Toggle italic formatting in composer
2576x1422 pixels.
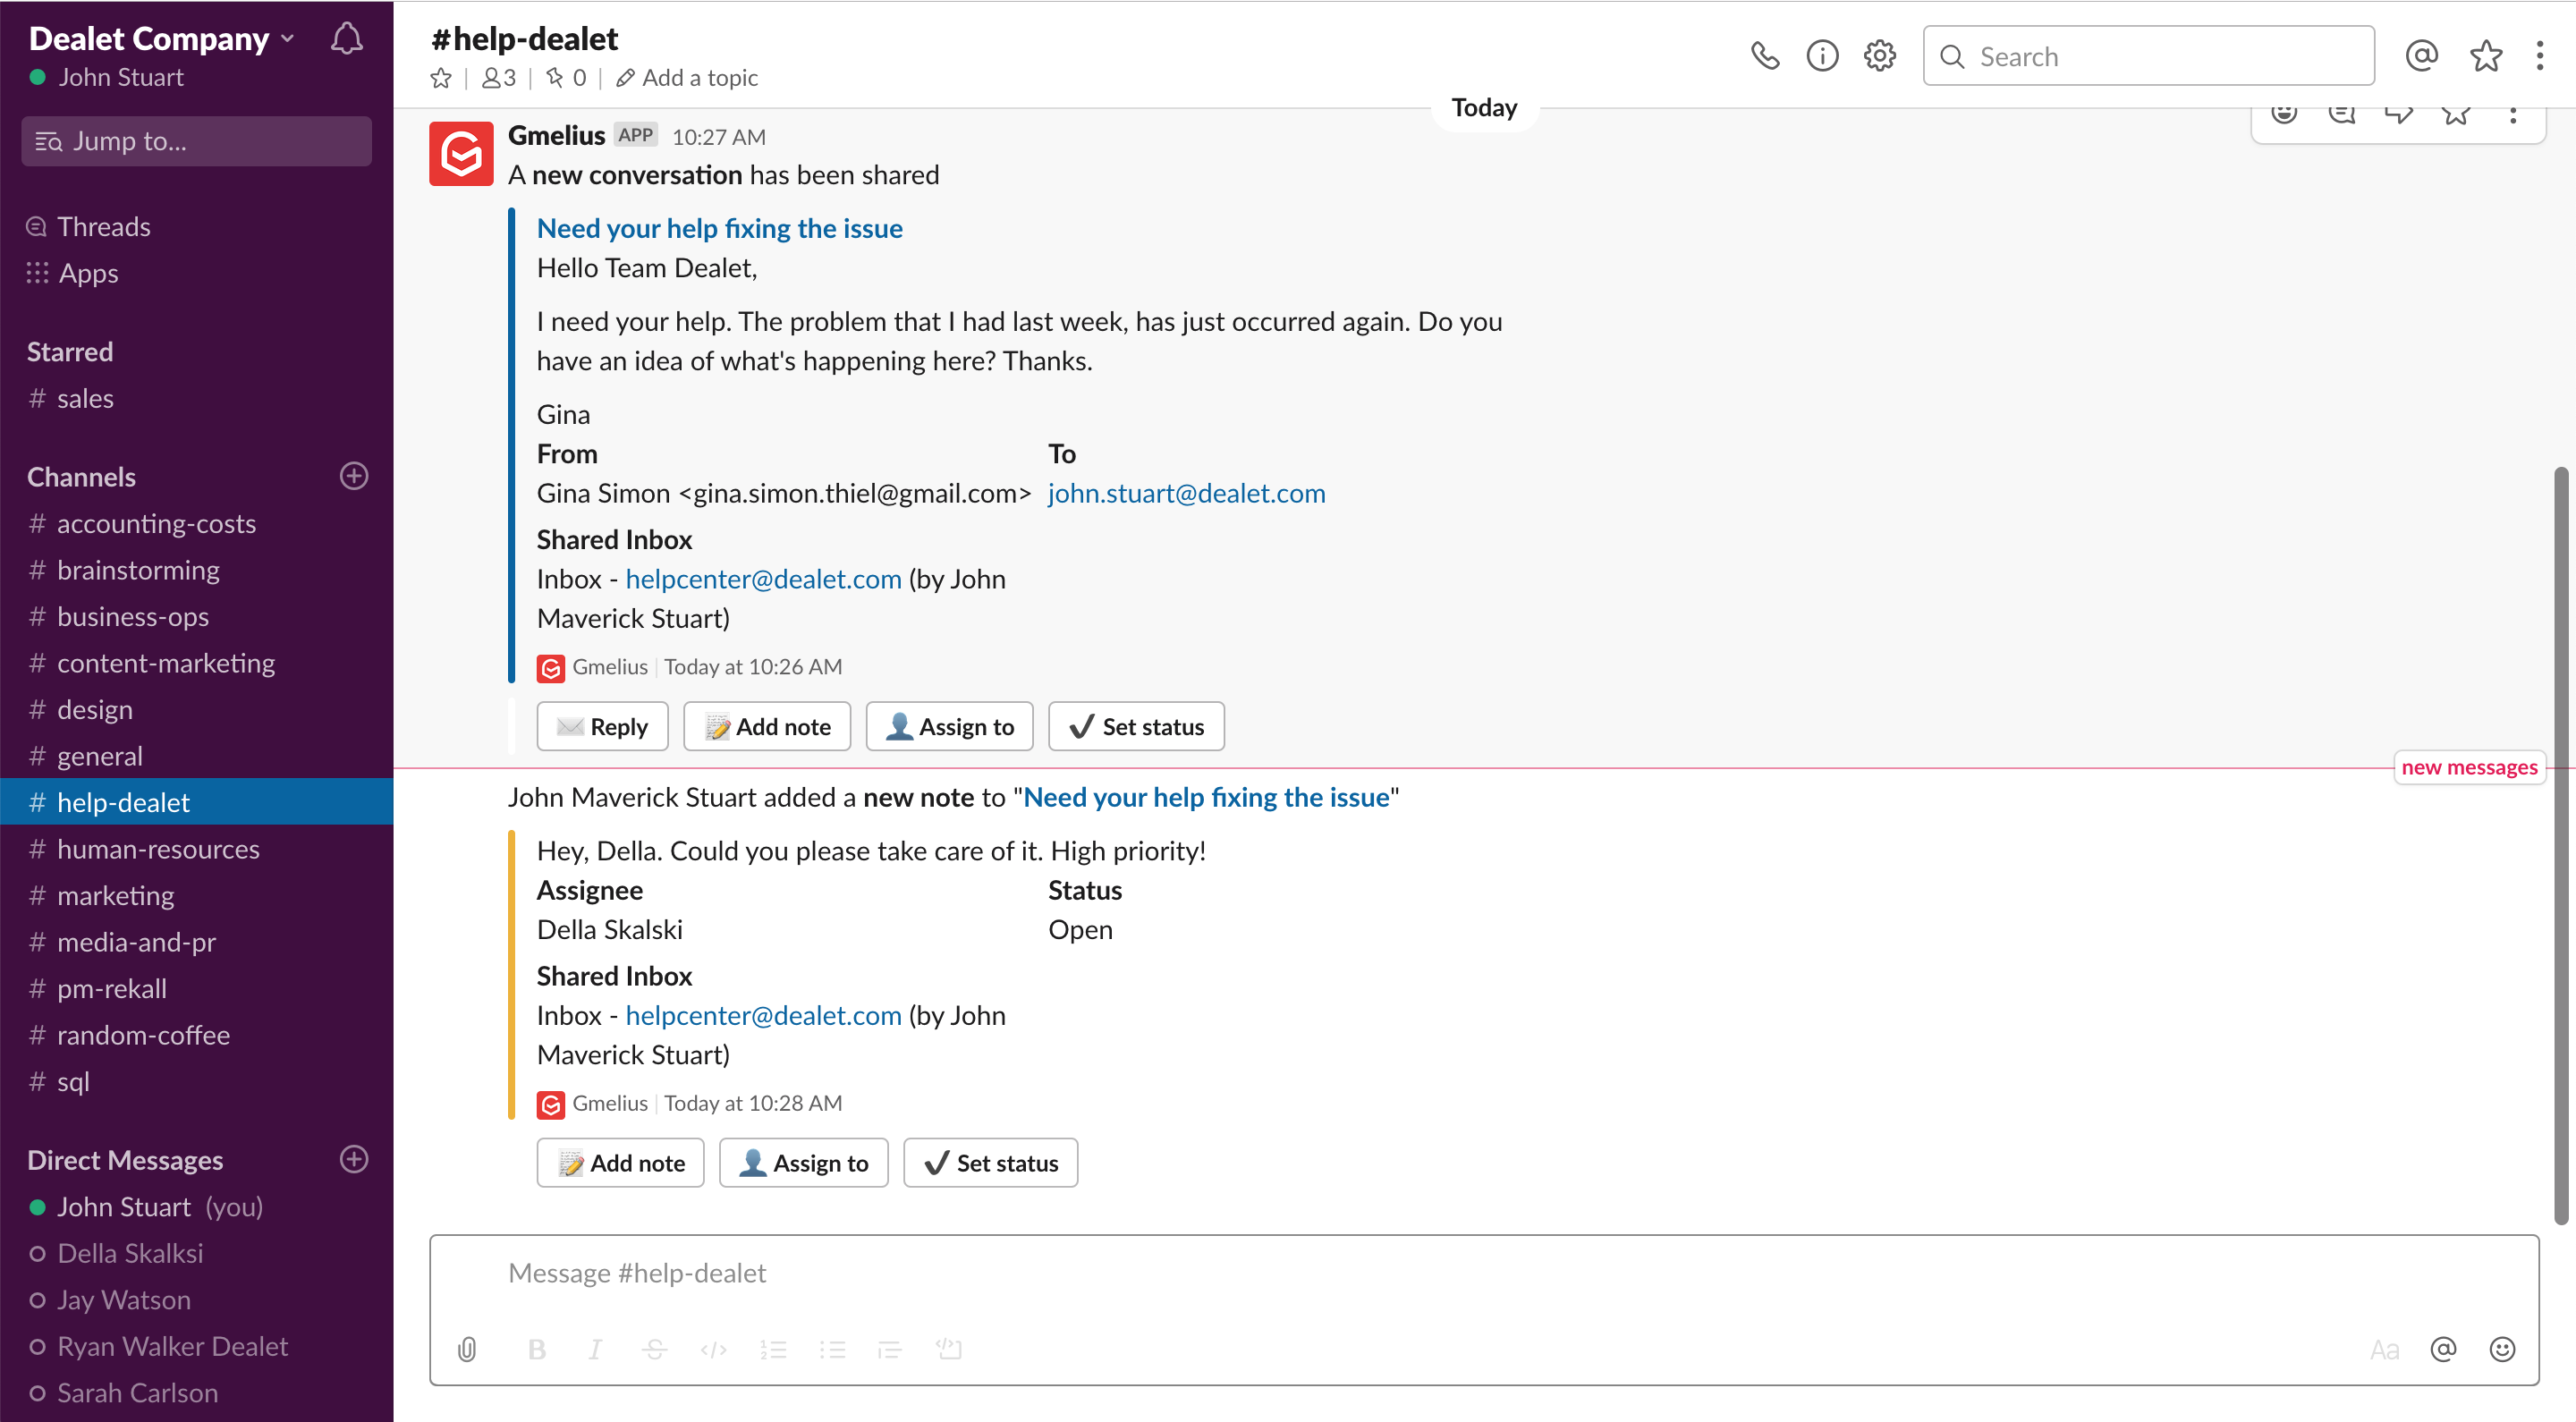click(x=595, y=1349)
